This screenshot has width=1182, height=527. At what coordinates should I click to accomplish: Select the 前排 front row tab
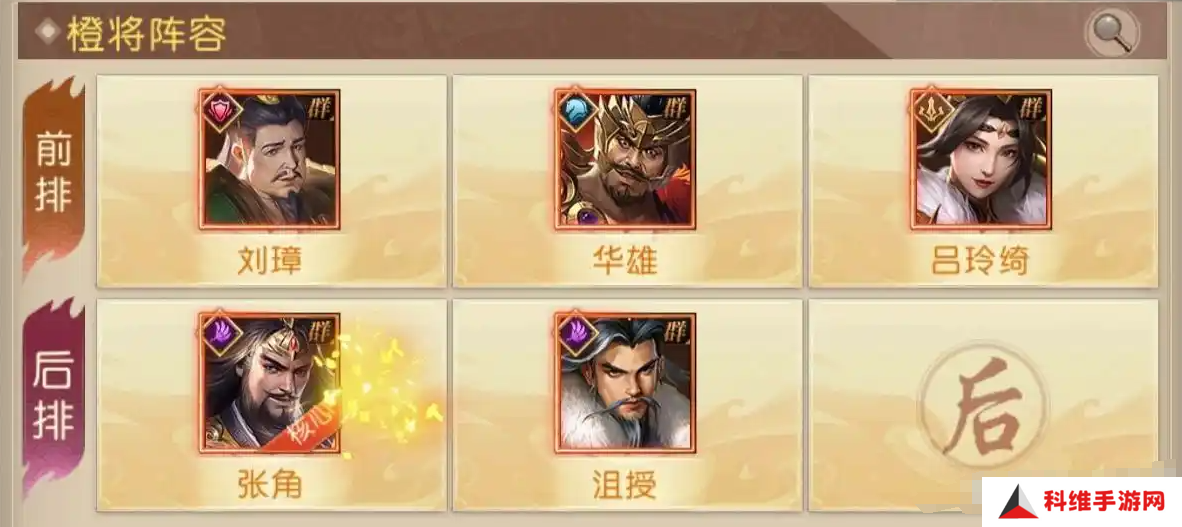[54, 175]
